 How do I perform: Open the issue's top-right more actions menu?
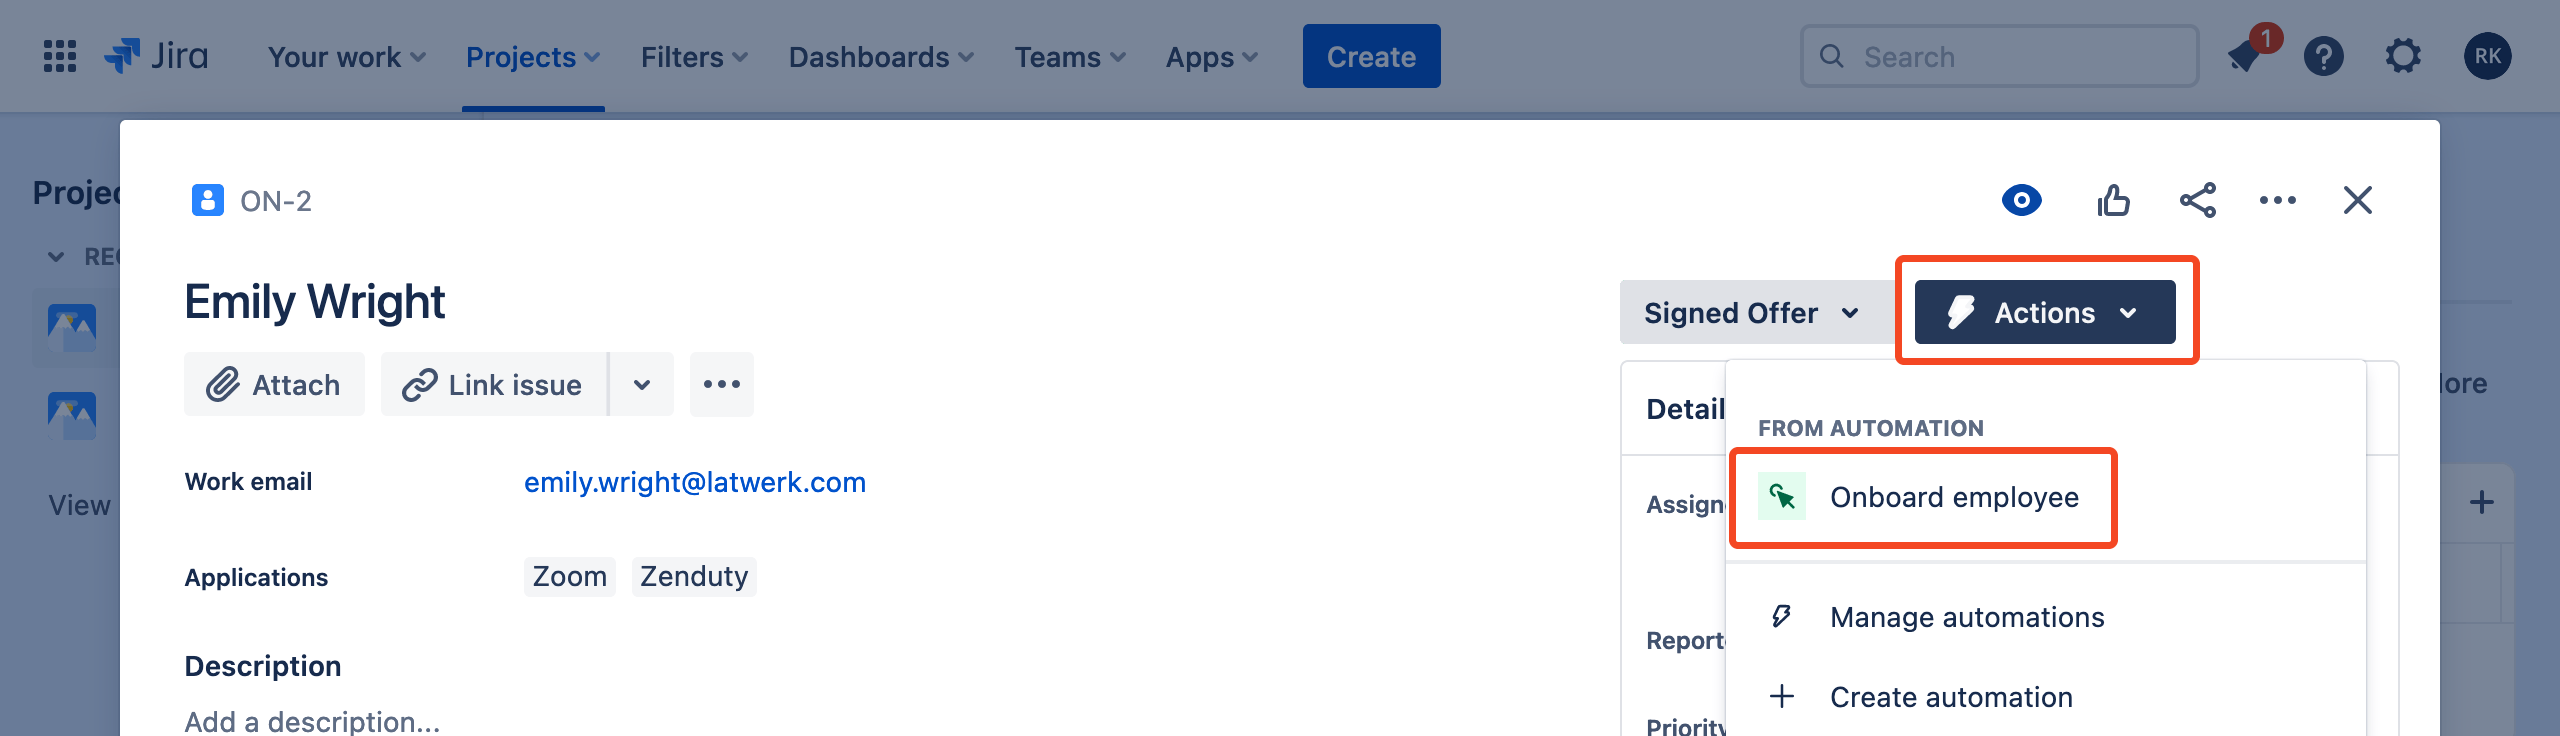(x=2277, y=200)
